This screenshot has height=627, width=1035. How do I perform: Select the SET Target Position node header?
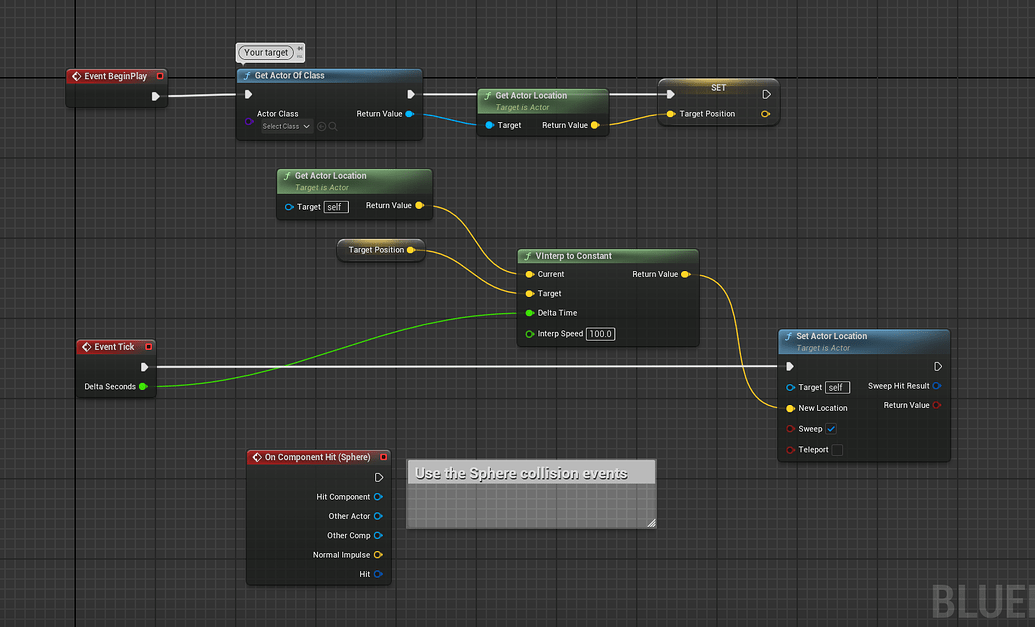[718, 88]
